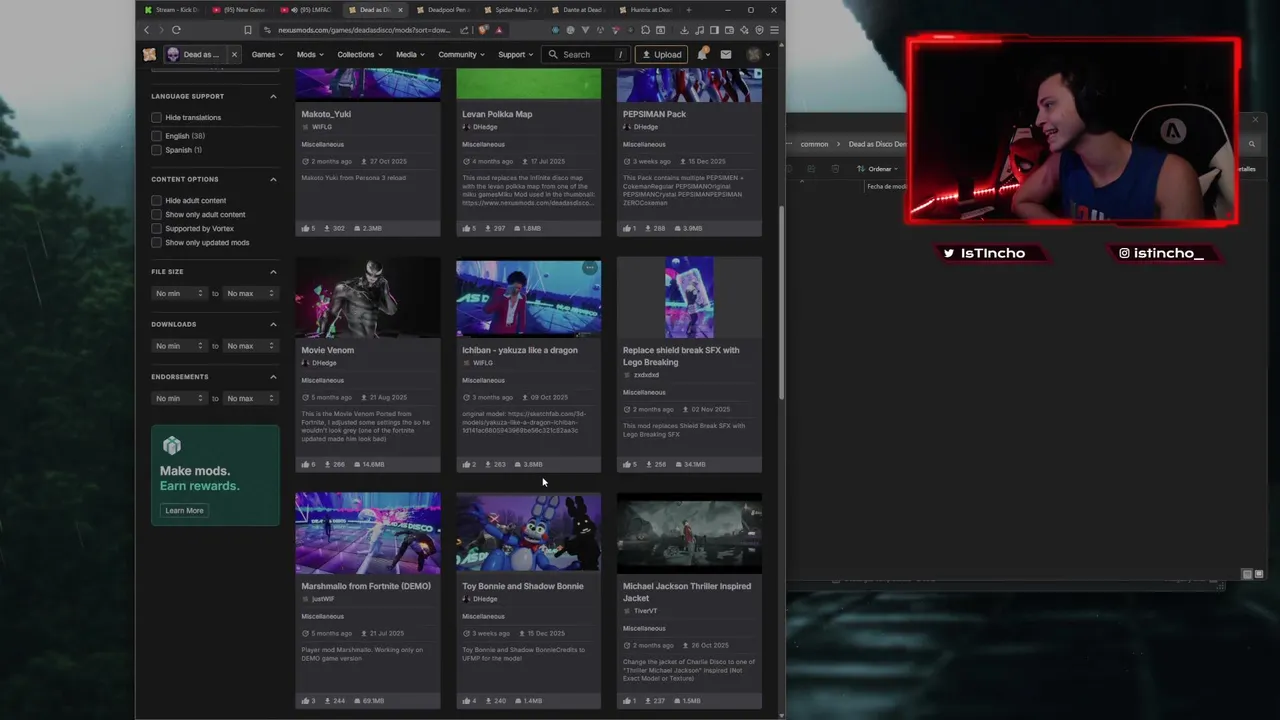Enable Hide adult content option
The height and width of the screenshot is (720, 1280).
pyautogui.click(x=156, y=200)
